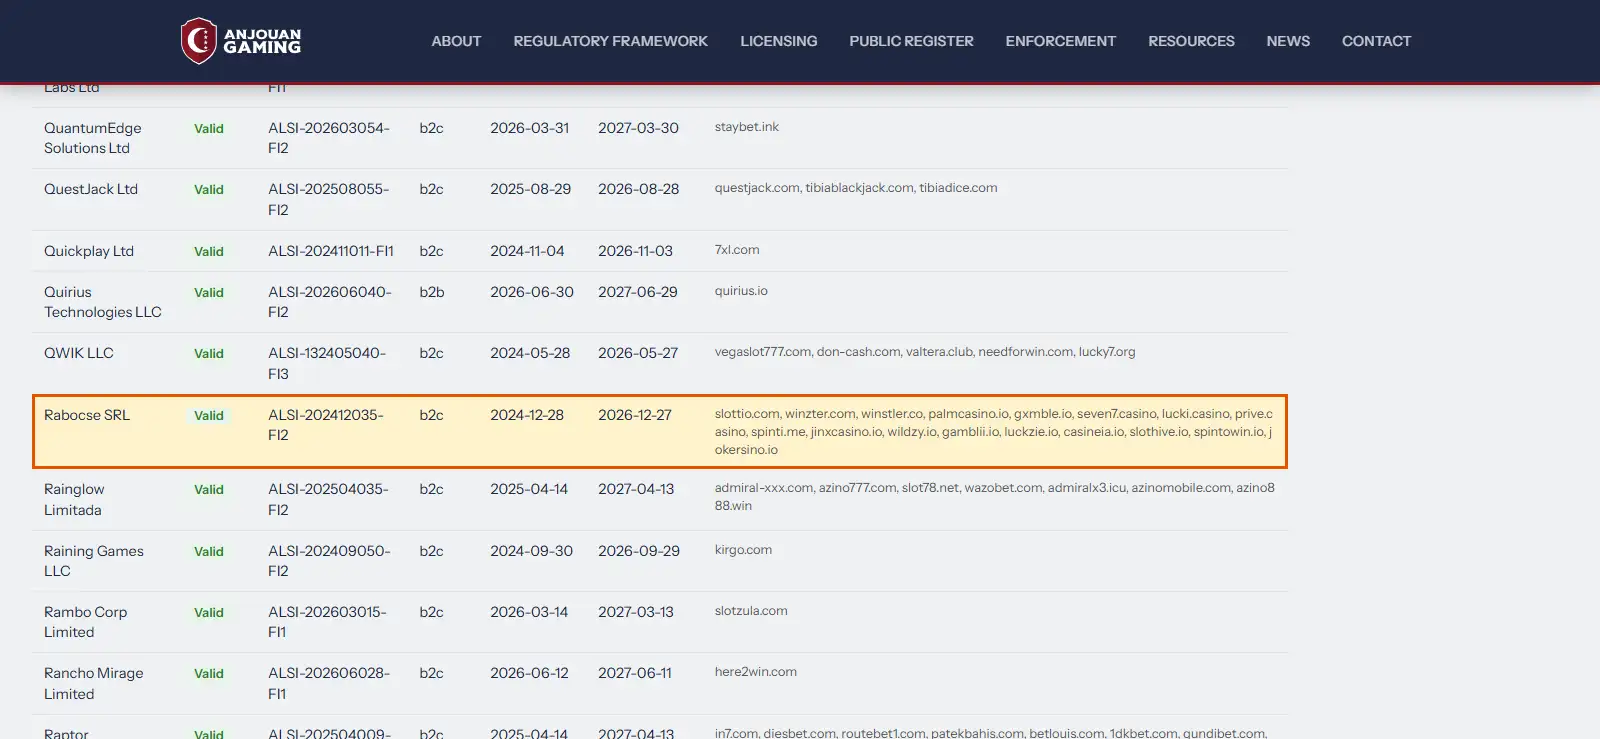Navigate to Enforcement section
Viewport: 1600px width, 739px height.
[x=1060, y=41]
